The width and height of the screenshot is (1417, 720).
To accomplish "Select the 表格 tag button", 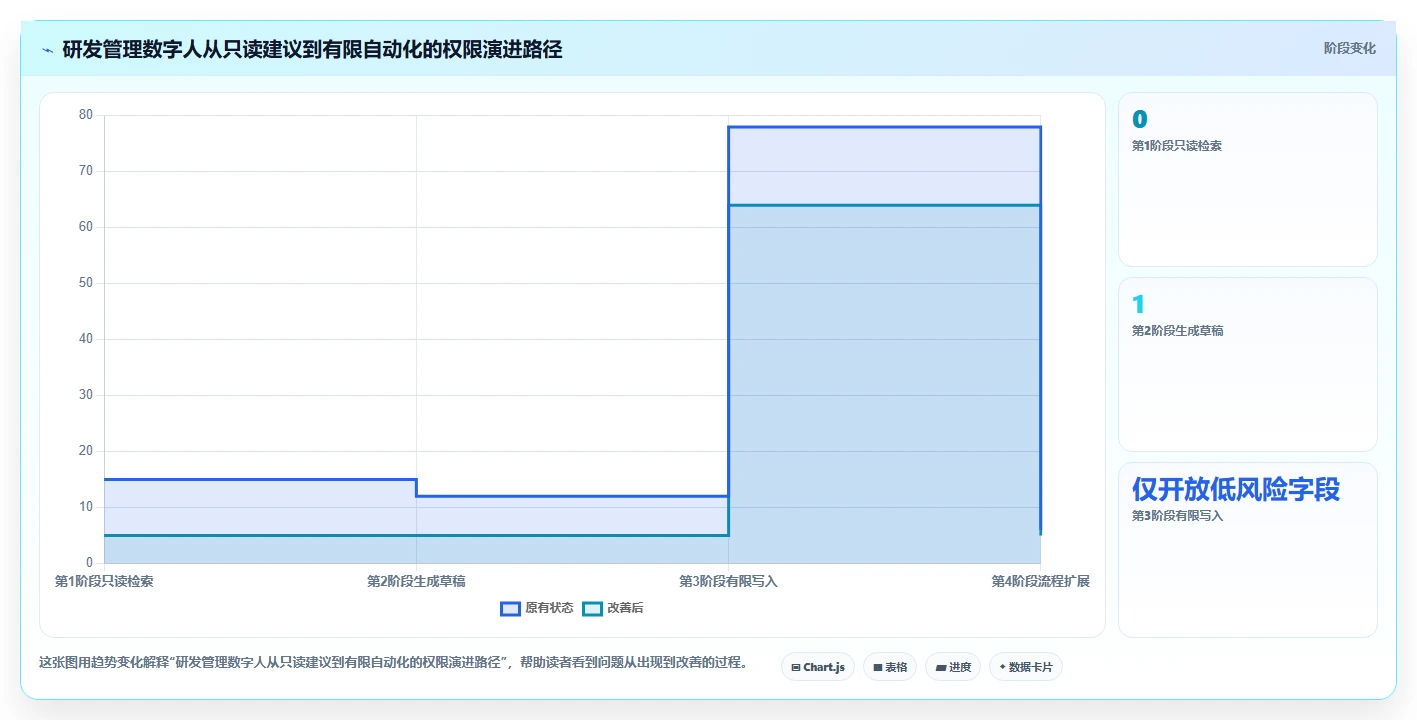I will 889,667.
